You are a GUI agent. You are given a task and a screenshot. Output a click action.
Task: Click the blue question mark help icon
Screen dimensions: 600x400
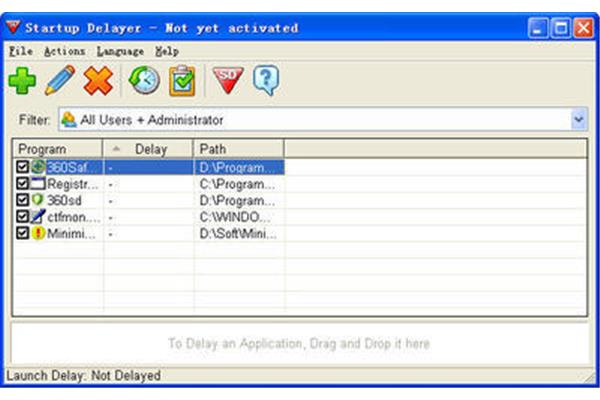tap(266, 80)
